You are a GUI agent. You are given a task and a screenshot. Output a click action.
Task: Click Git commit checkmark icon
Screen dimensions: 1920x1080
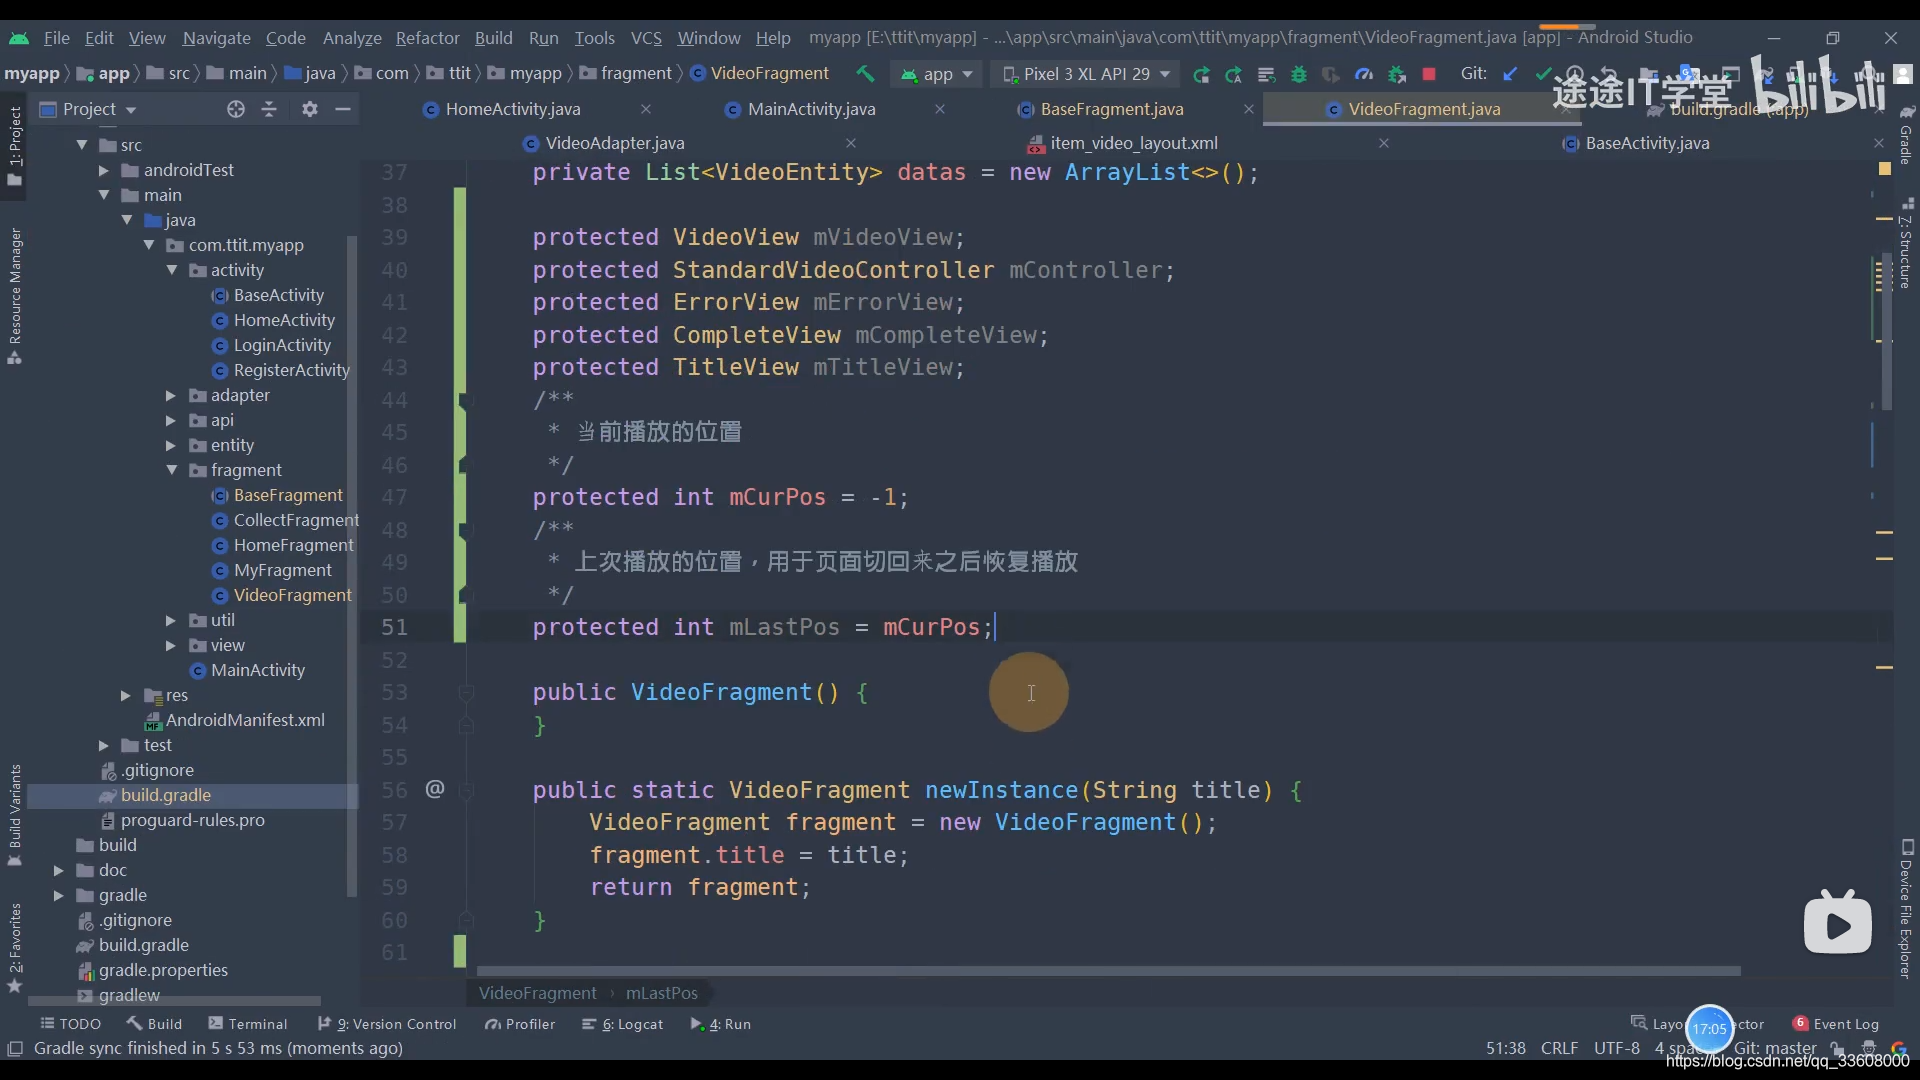click(1543, 74)
